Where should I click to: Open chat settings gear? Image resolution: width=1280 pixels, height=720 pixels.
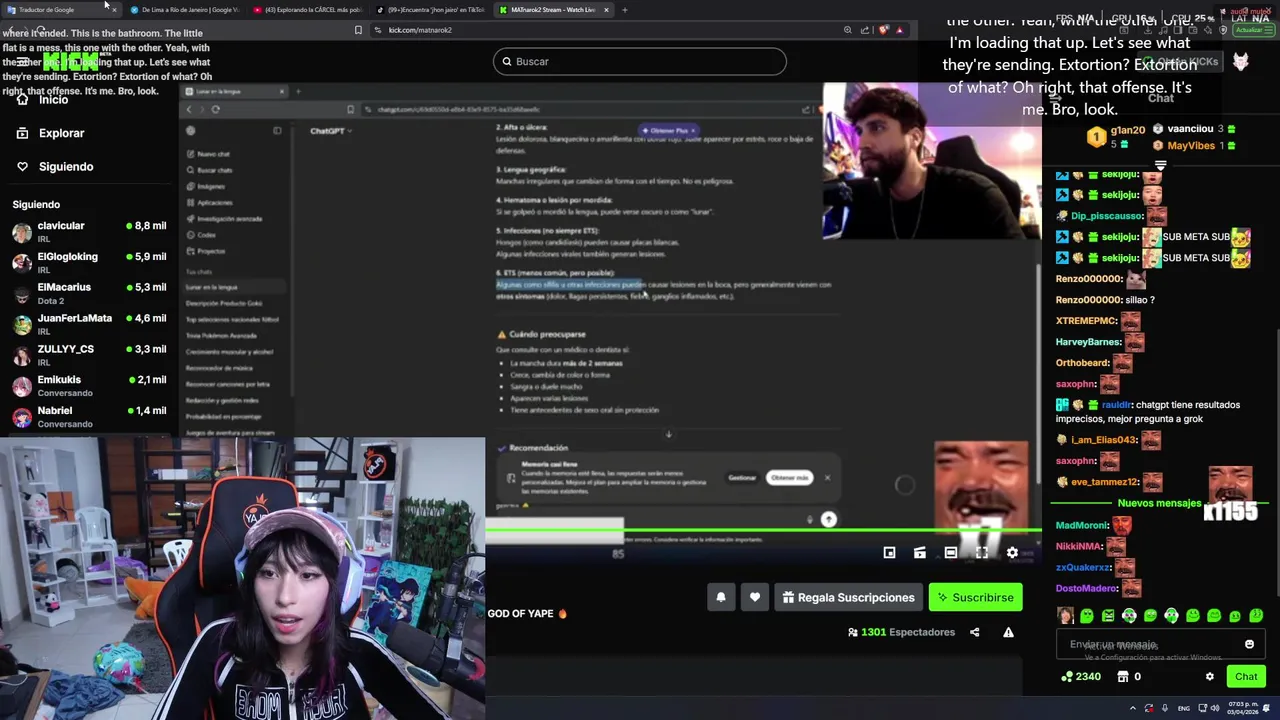[1209, 677]
